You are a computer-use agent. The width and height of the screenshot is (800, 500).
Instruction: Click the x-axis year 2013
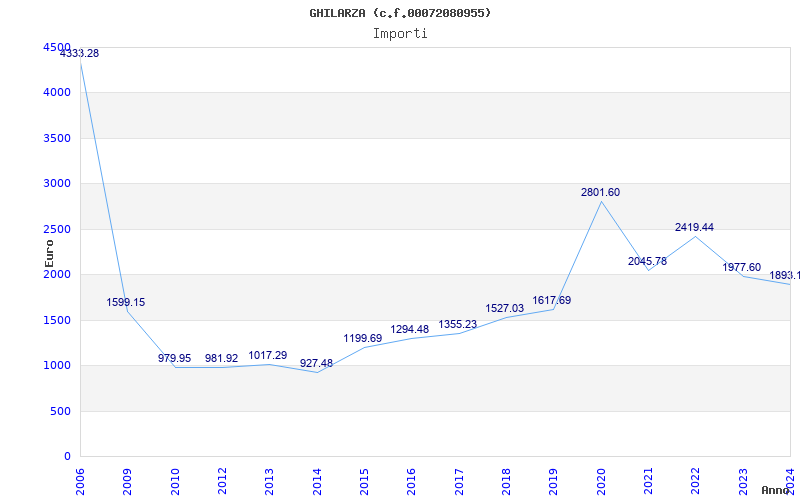tap(269, 481)
